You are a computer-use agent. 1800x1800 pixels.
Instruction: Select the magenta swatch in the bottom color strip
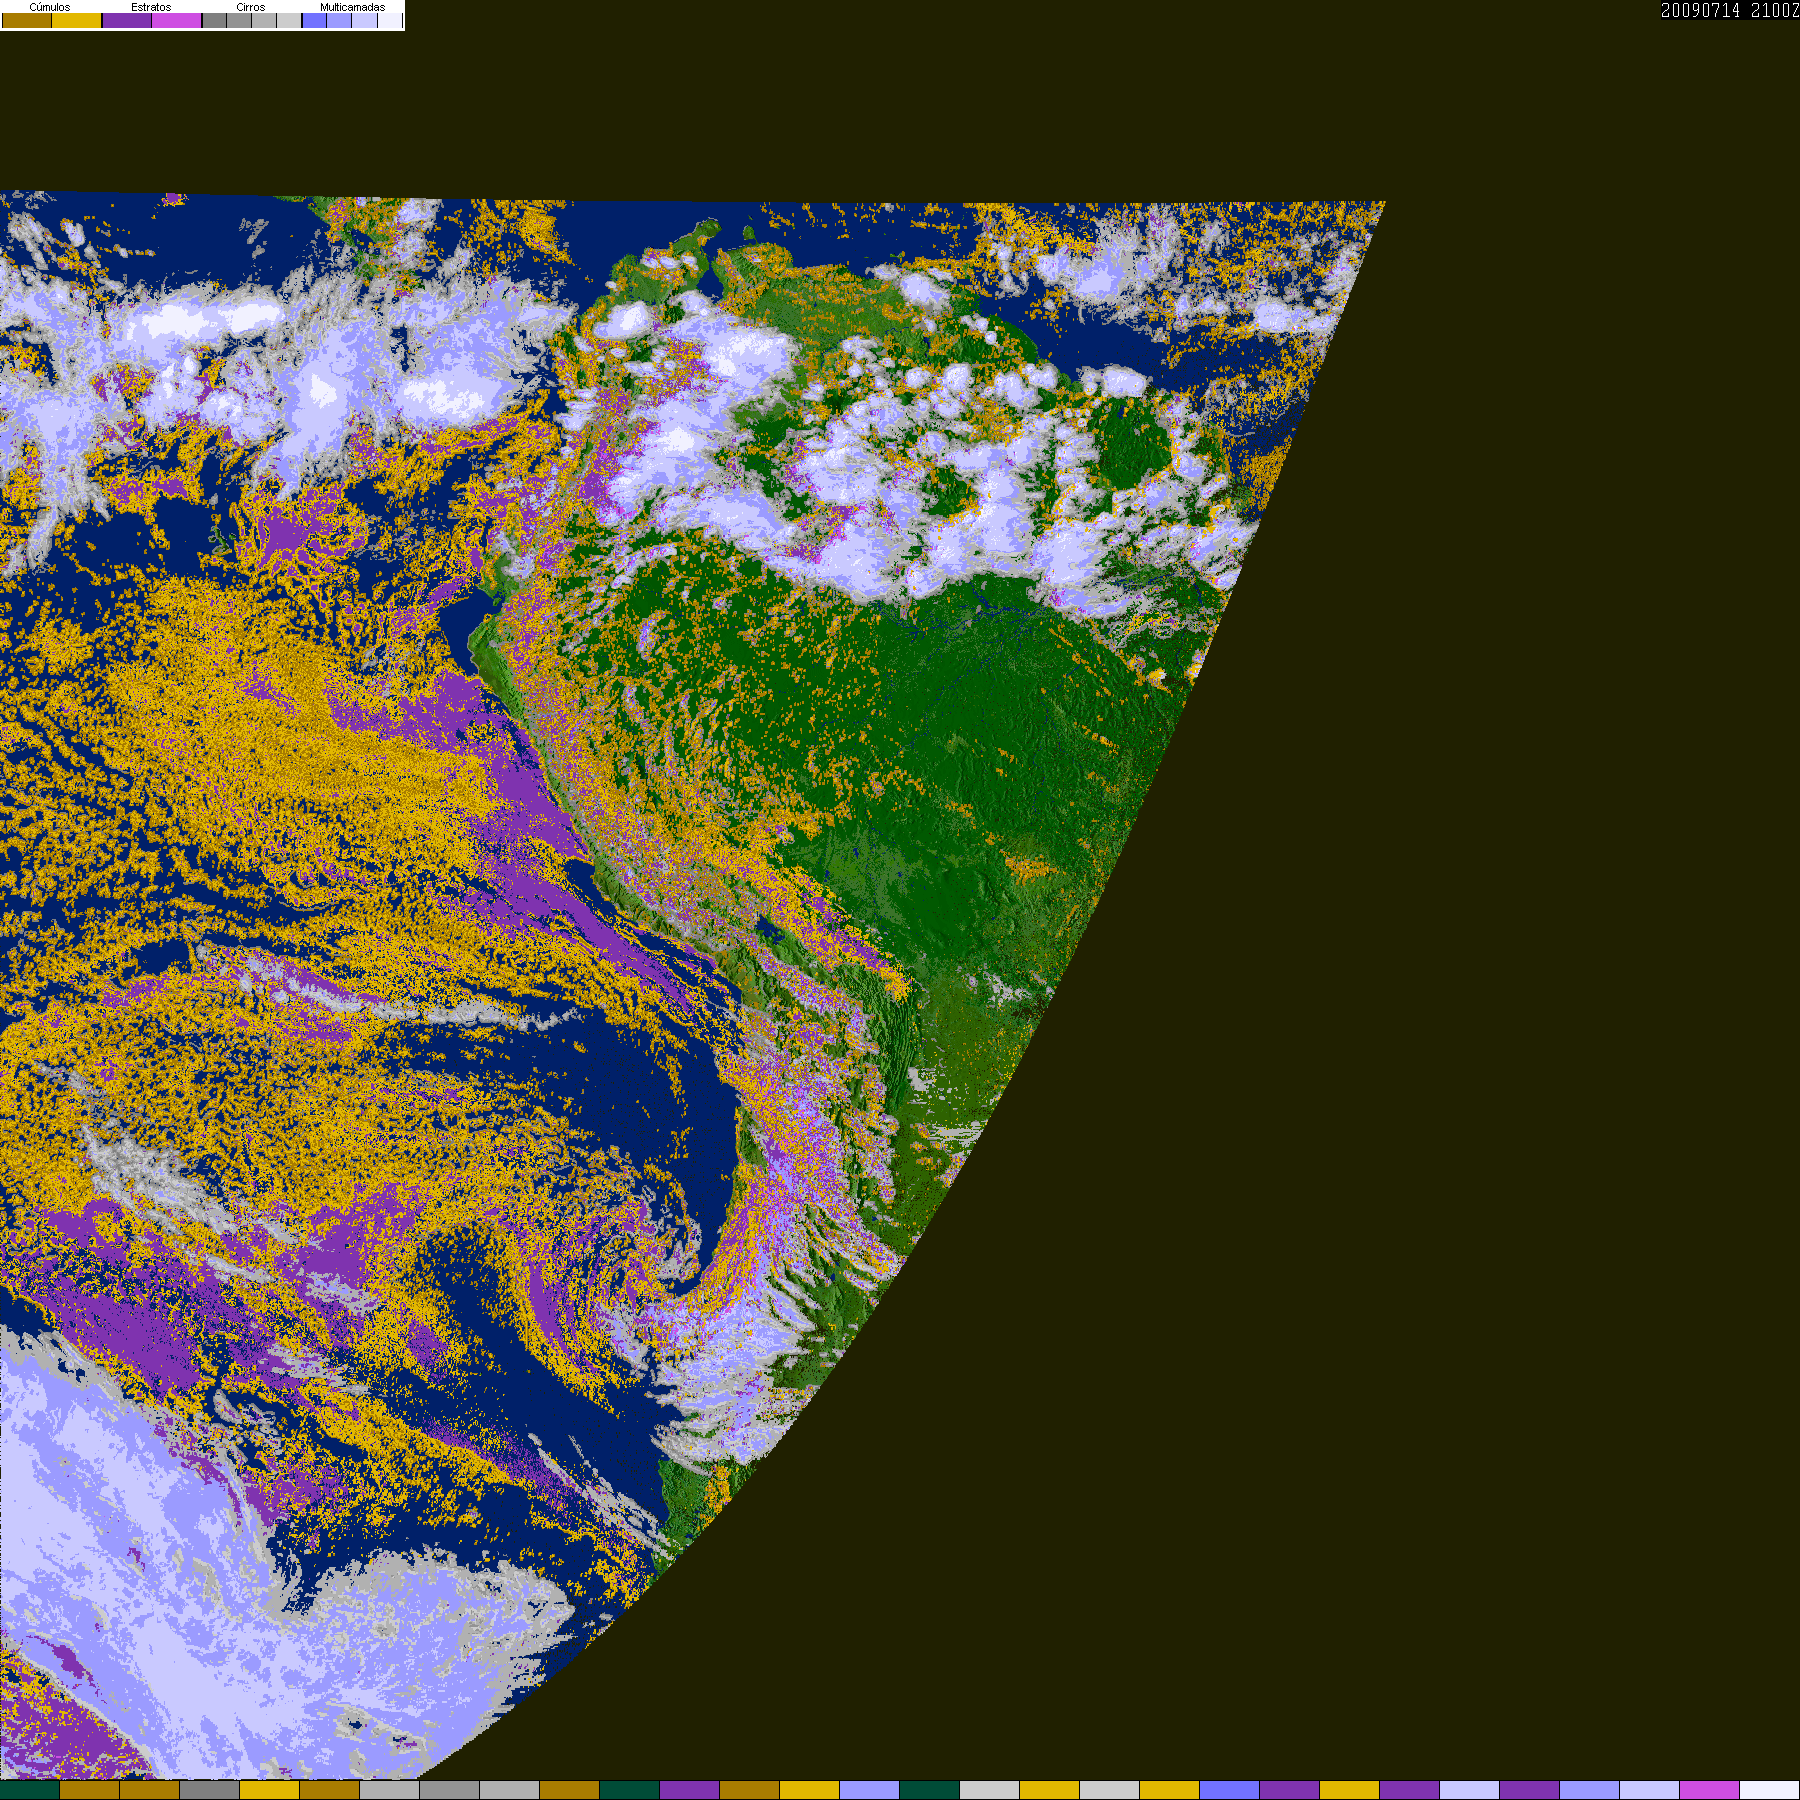pos(1710,1790)
